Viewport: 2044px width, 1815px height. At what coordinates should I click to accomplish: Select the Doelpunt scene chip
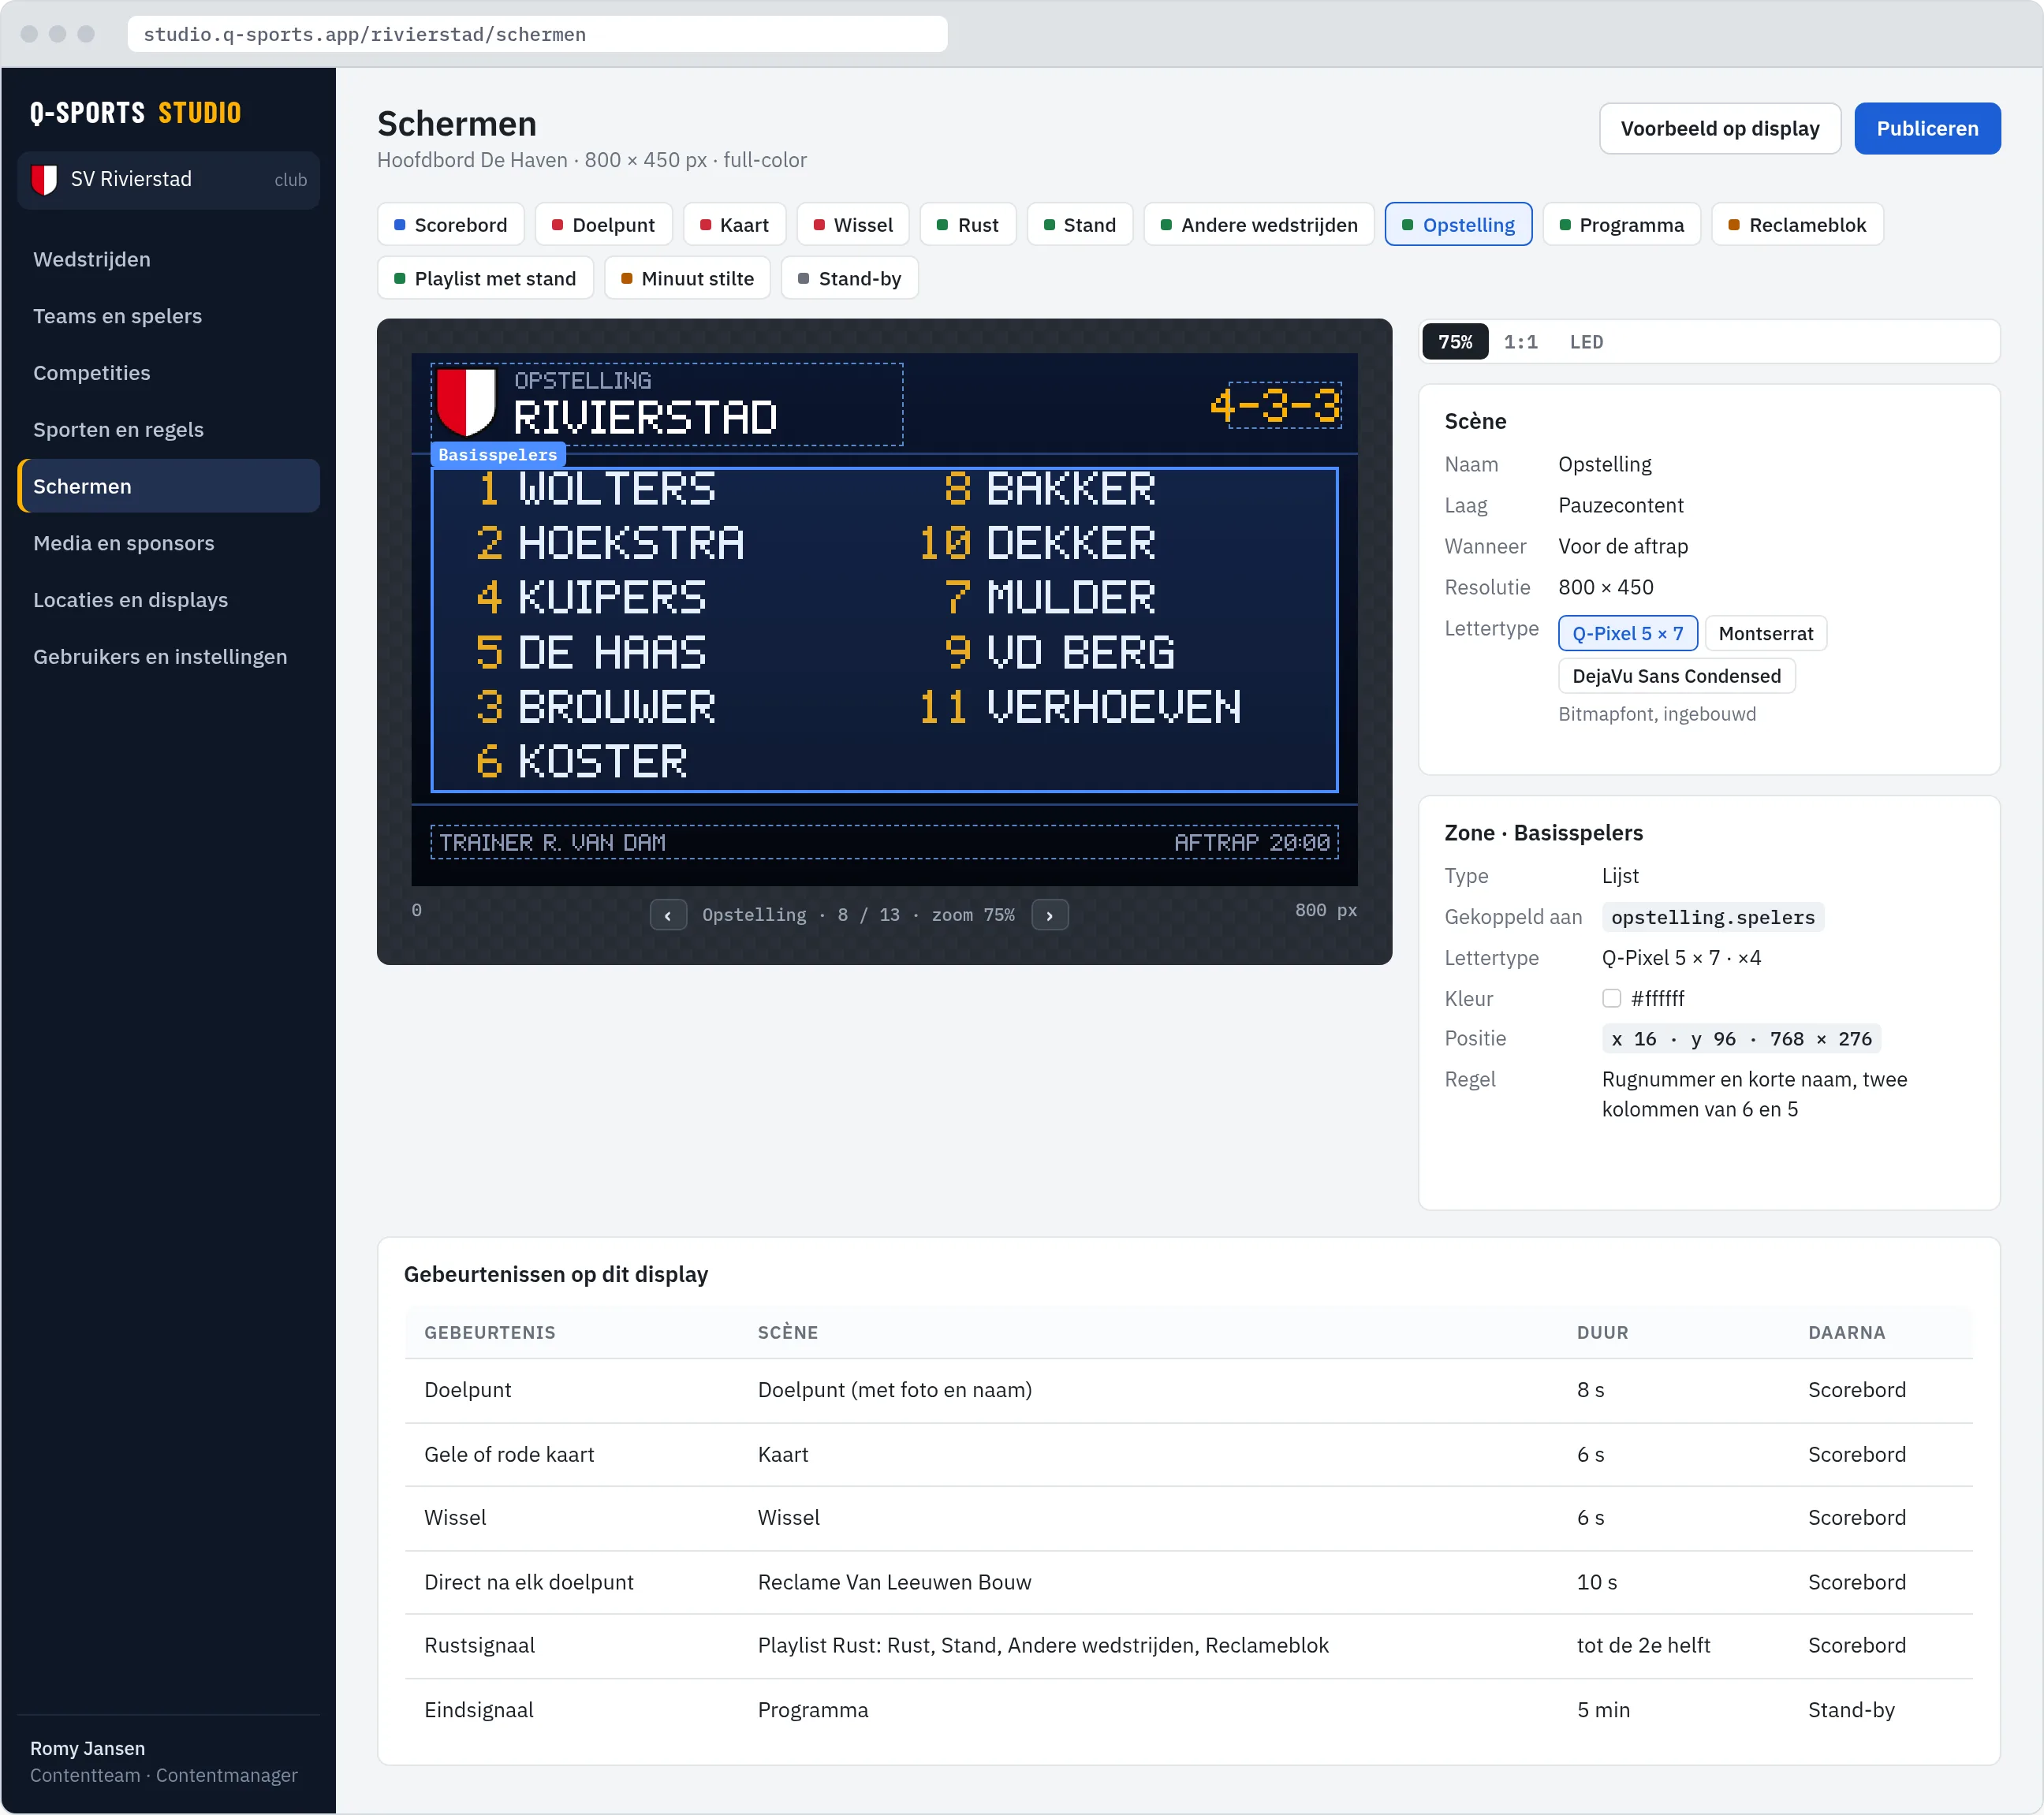(x=603, y=225)
